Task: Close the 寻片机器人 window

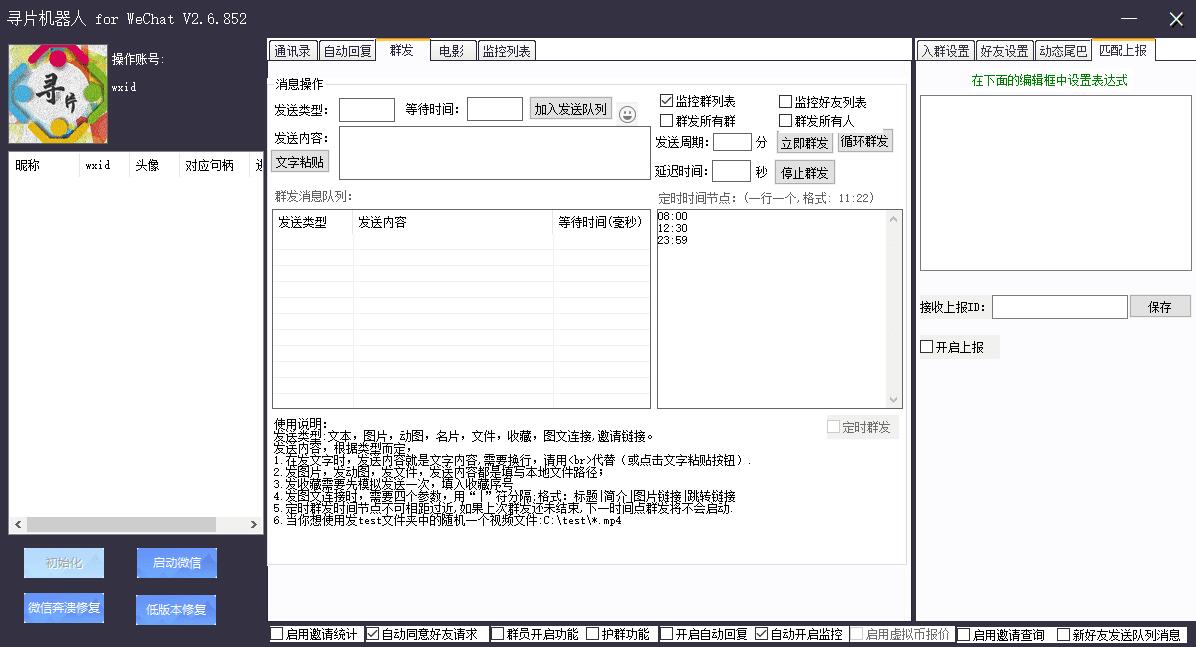Action: point(1176,19)
